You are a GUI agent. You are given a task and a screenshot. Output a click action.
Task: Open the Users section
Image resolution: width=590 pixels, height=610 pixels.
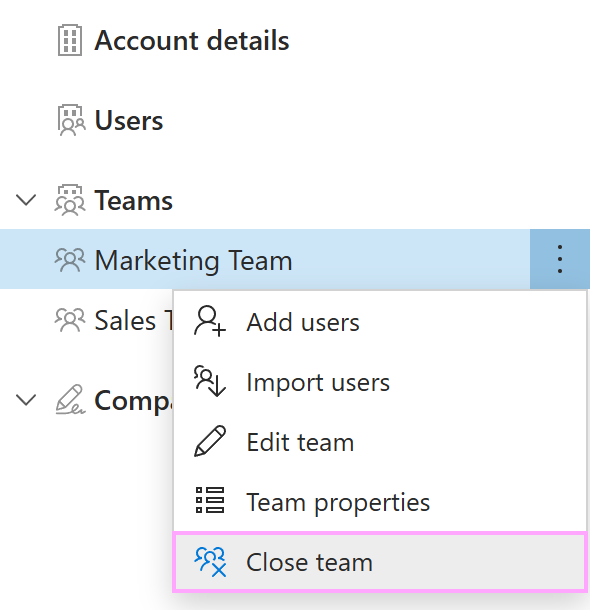(129, 120)
